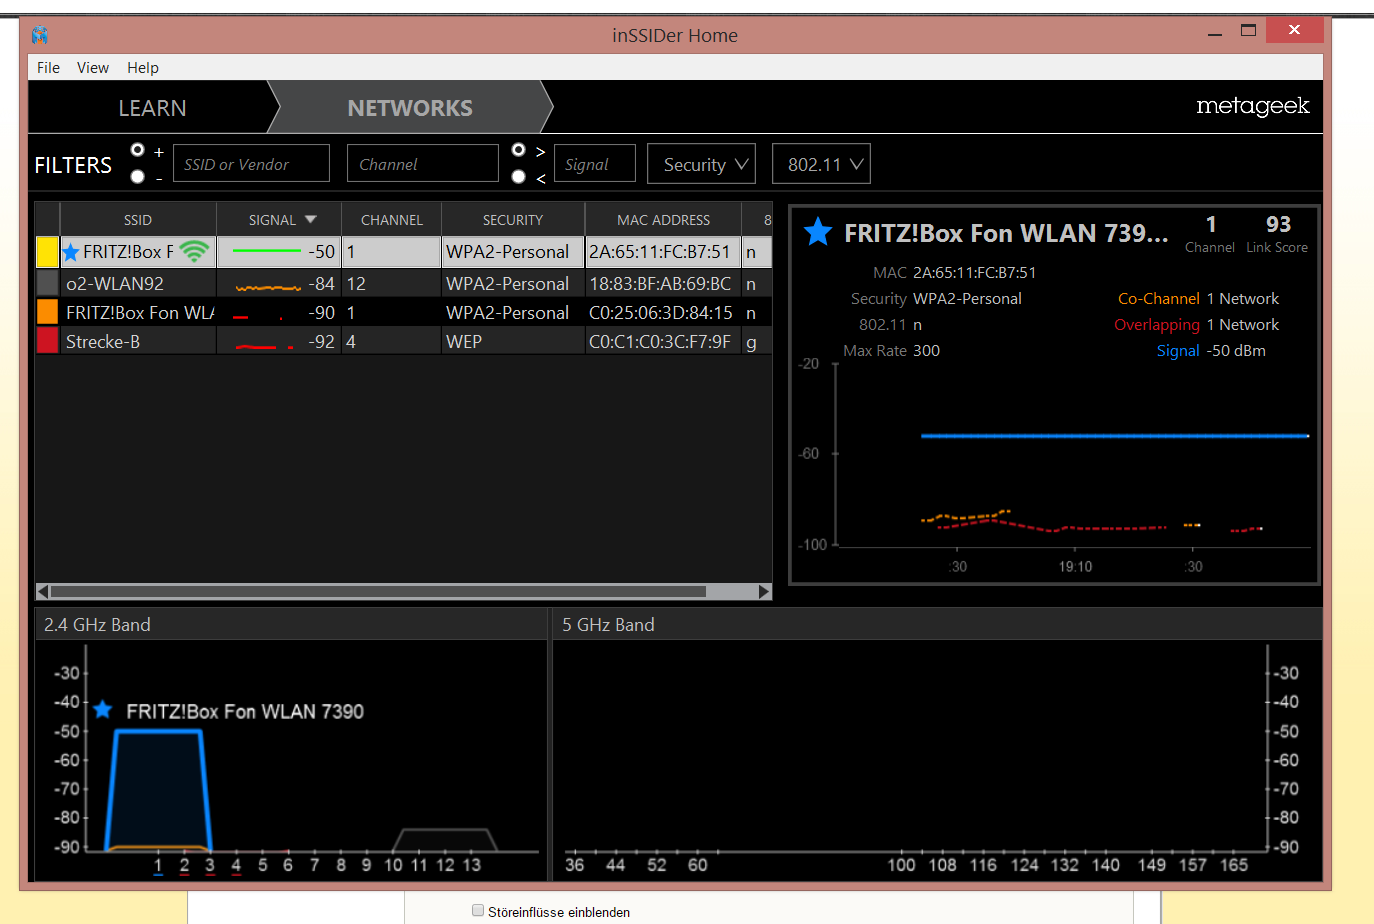Click gray color swatch of o2-WLAN92 row

tap(47, 283)
